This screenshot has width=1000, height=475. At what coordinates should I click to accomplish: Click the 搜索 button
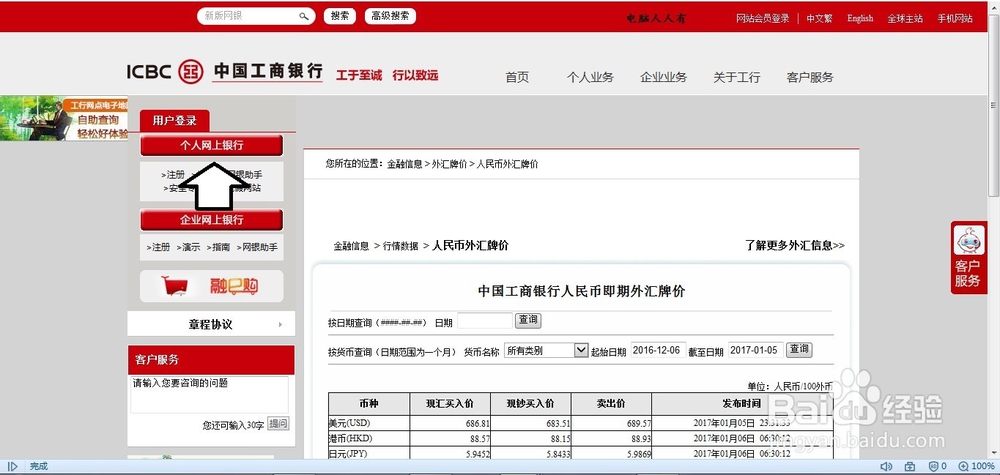[x=340, y=17]
